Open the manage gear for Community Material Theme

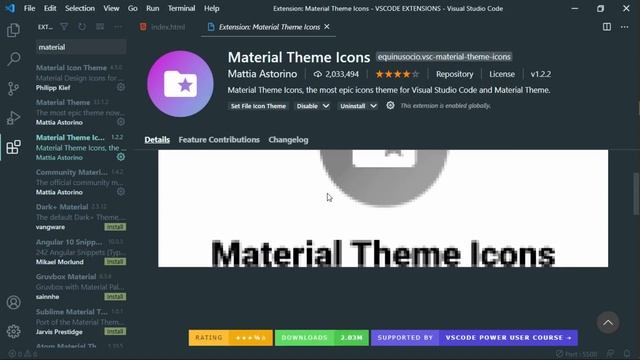point(121,191)
